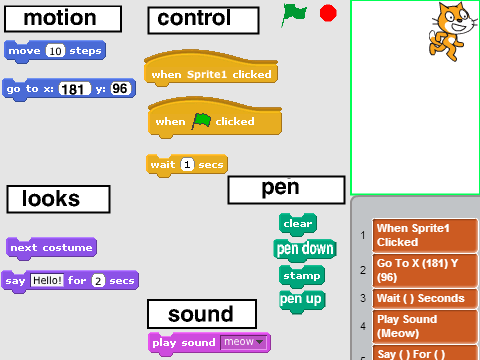This screenshot has height=360, width=480.
Task: Click the "clear" pen block
Action: coord(298,224)
